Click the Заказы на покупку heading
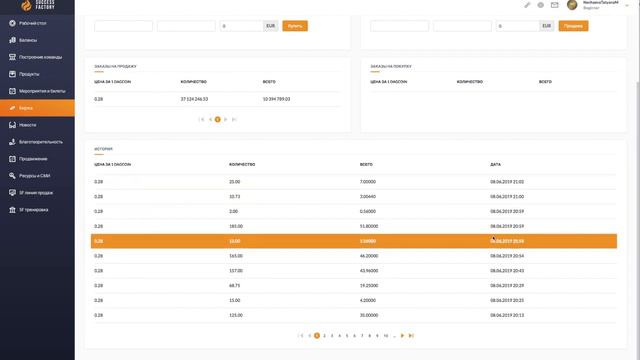Screen dimensions: 640x360 (x=391, y=66)
